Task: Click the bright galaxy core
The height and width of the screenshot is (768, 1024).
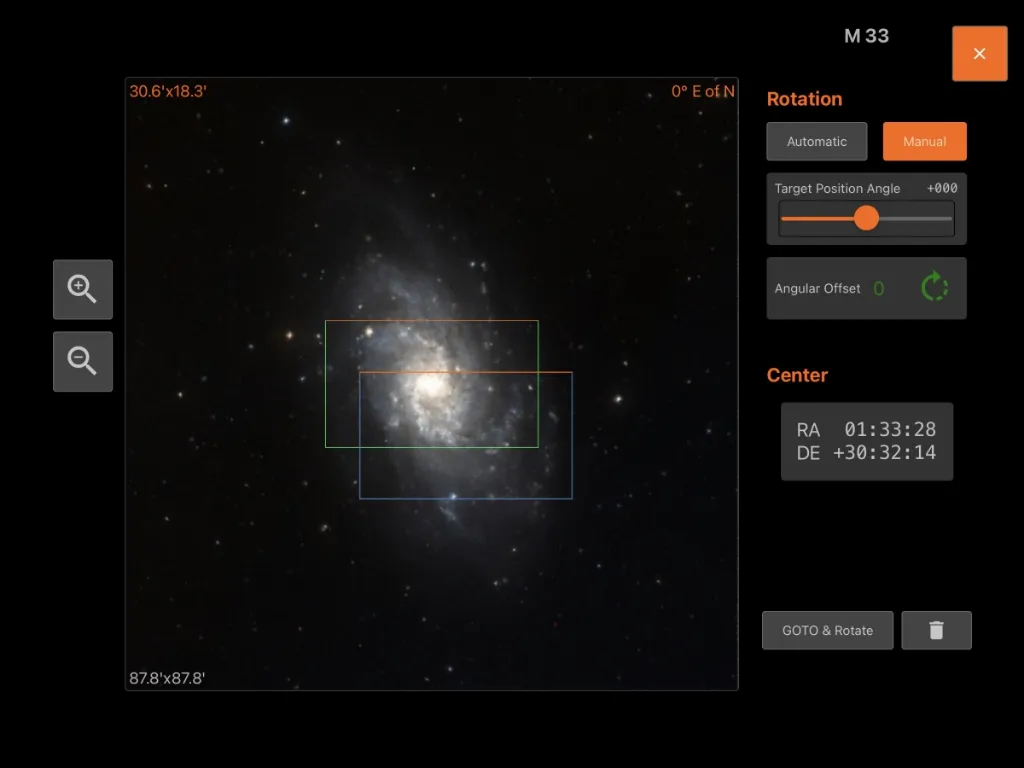Action: pos(430,385)
